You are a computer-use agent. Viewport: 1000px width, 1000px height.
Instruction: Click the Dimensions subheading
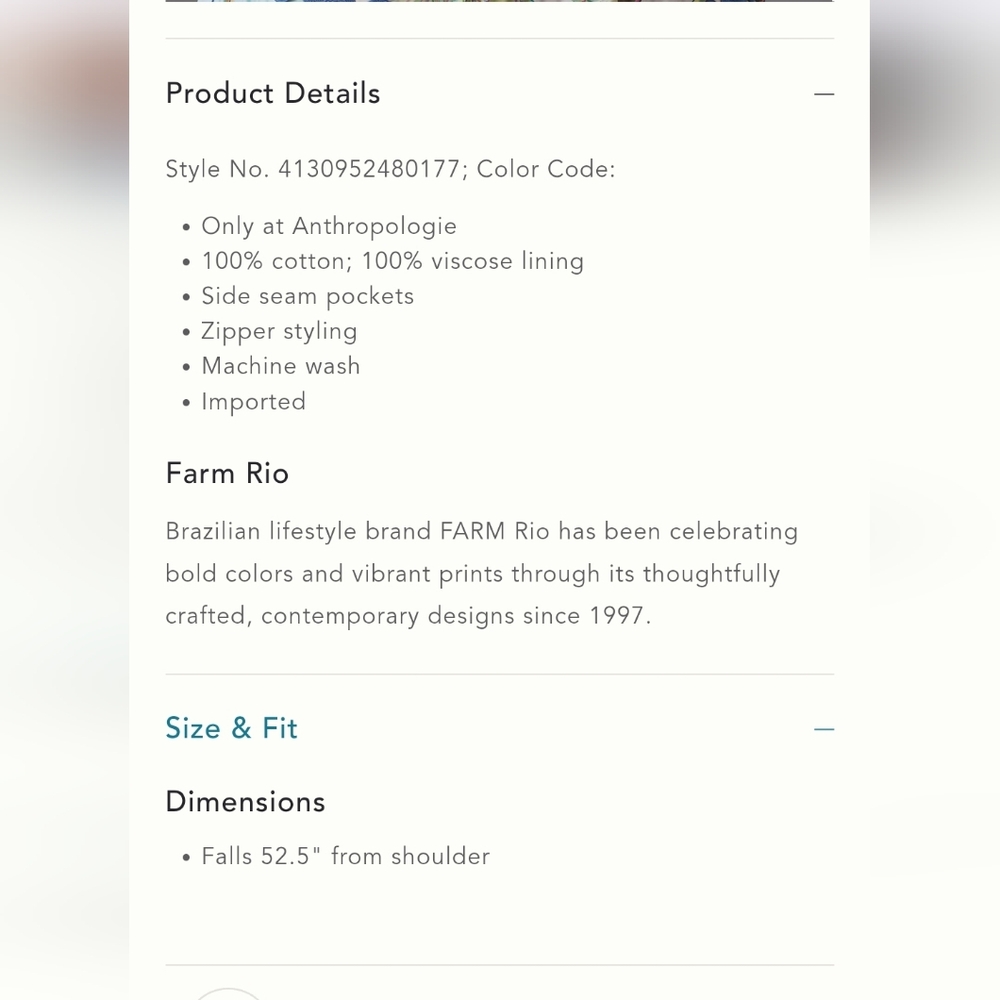coord(246,802)
